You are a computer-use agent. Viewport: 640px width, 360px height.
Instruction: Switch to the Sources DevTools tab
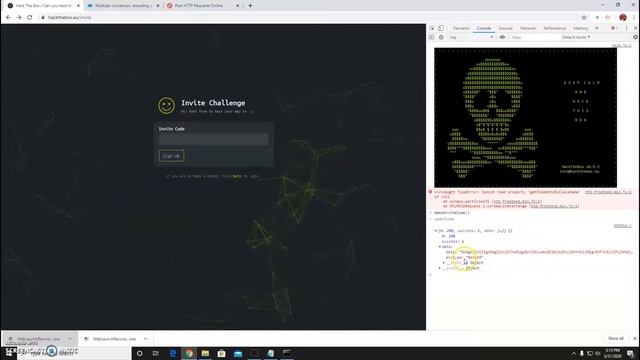pyautogui.click(x=505, y=28)
